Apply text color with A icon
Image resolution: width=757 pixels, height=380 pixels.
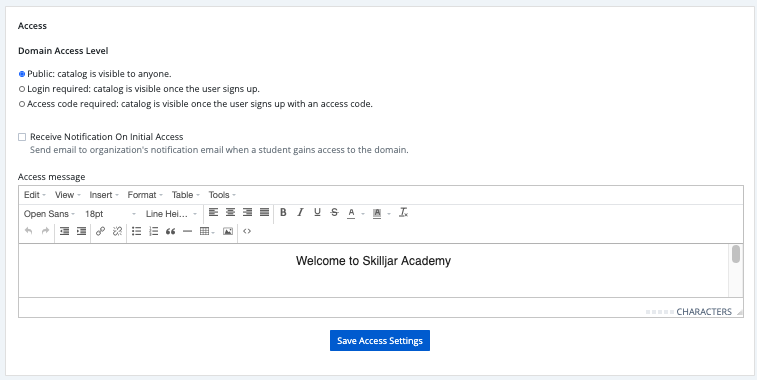coord(351,213)
